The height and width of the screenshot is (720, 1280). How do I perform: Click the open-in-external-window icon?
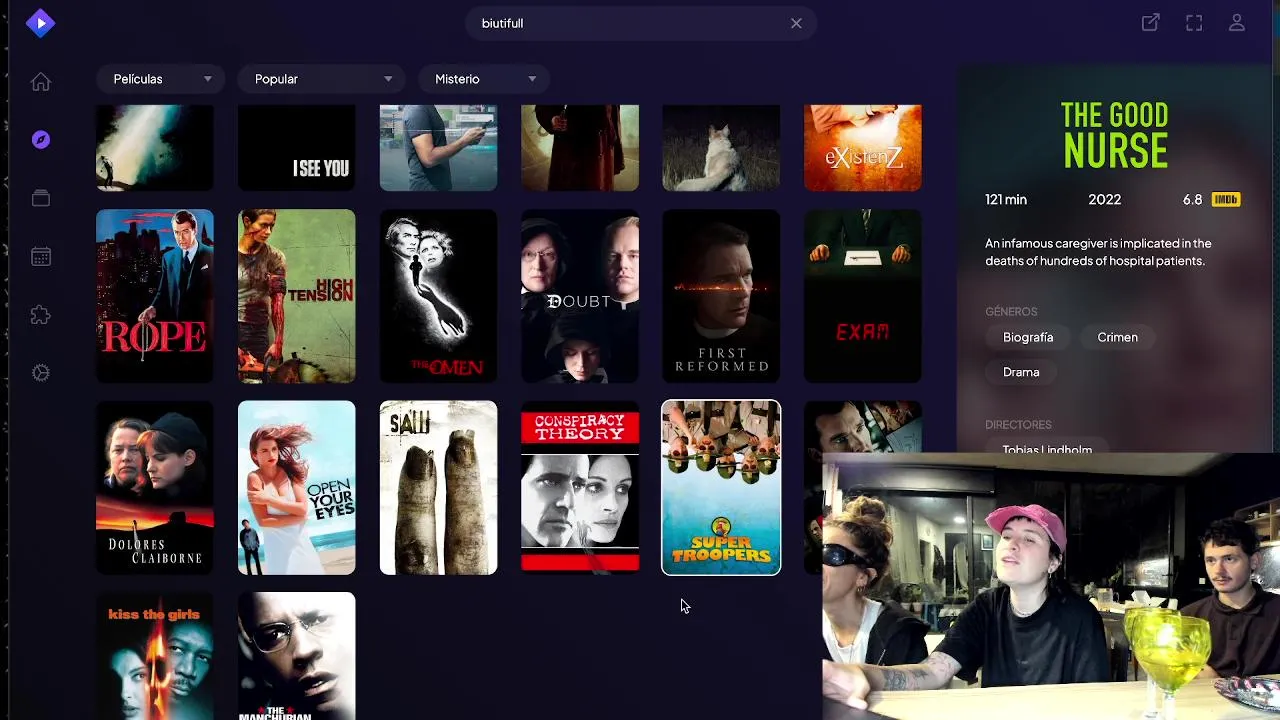point(1151,22)
